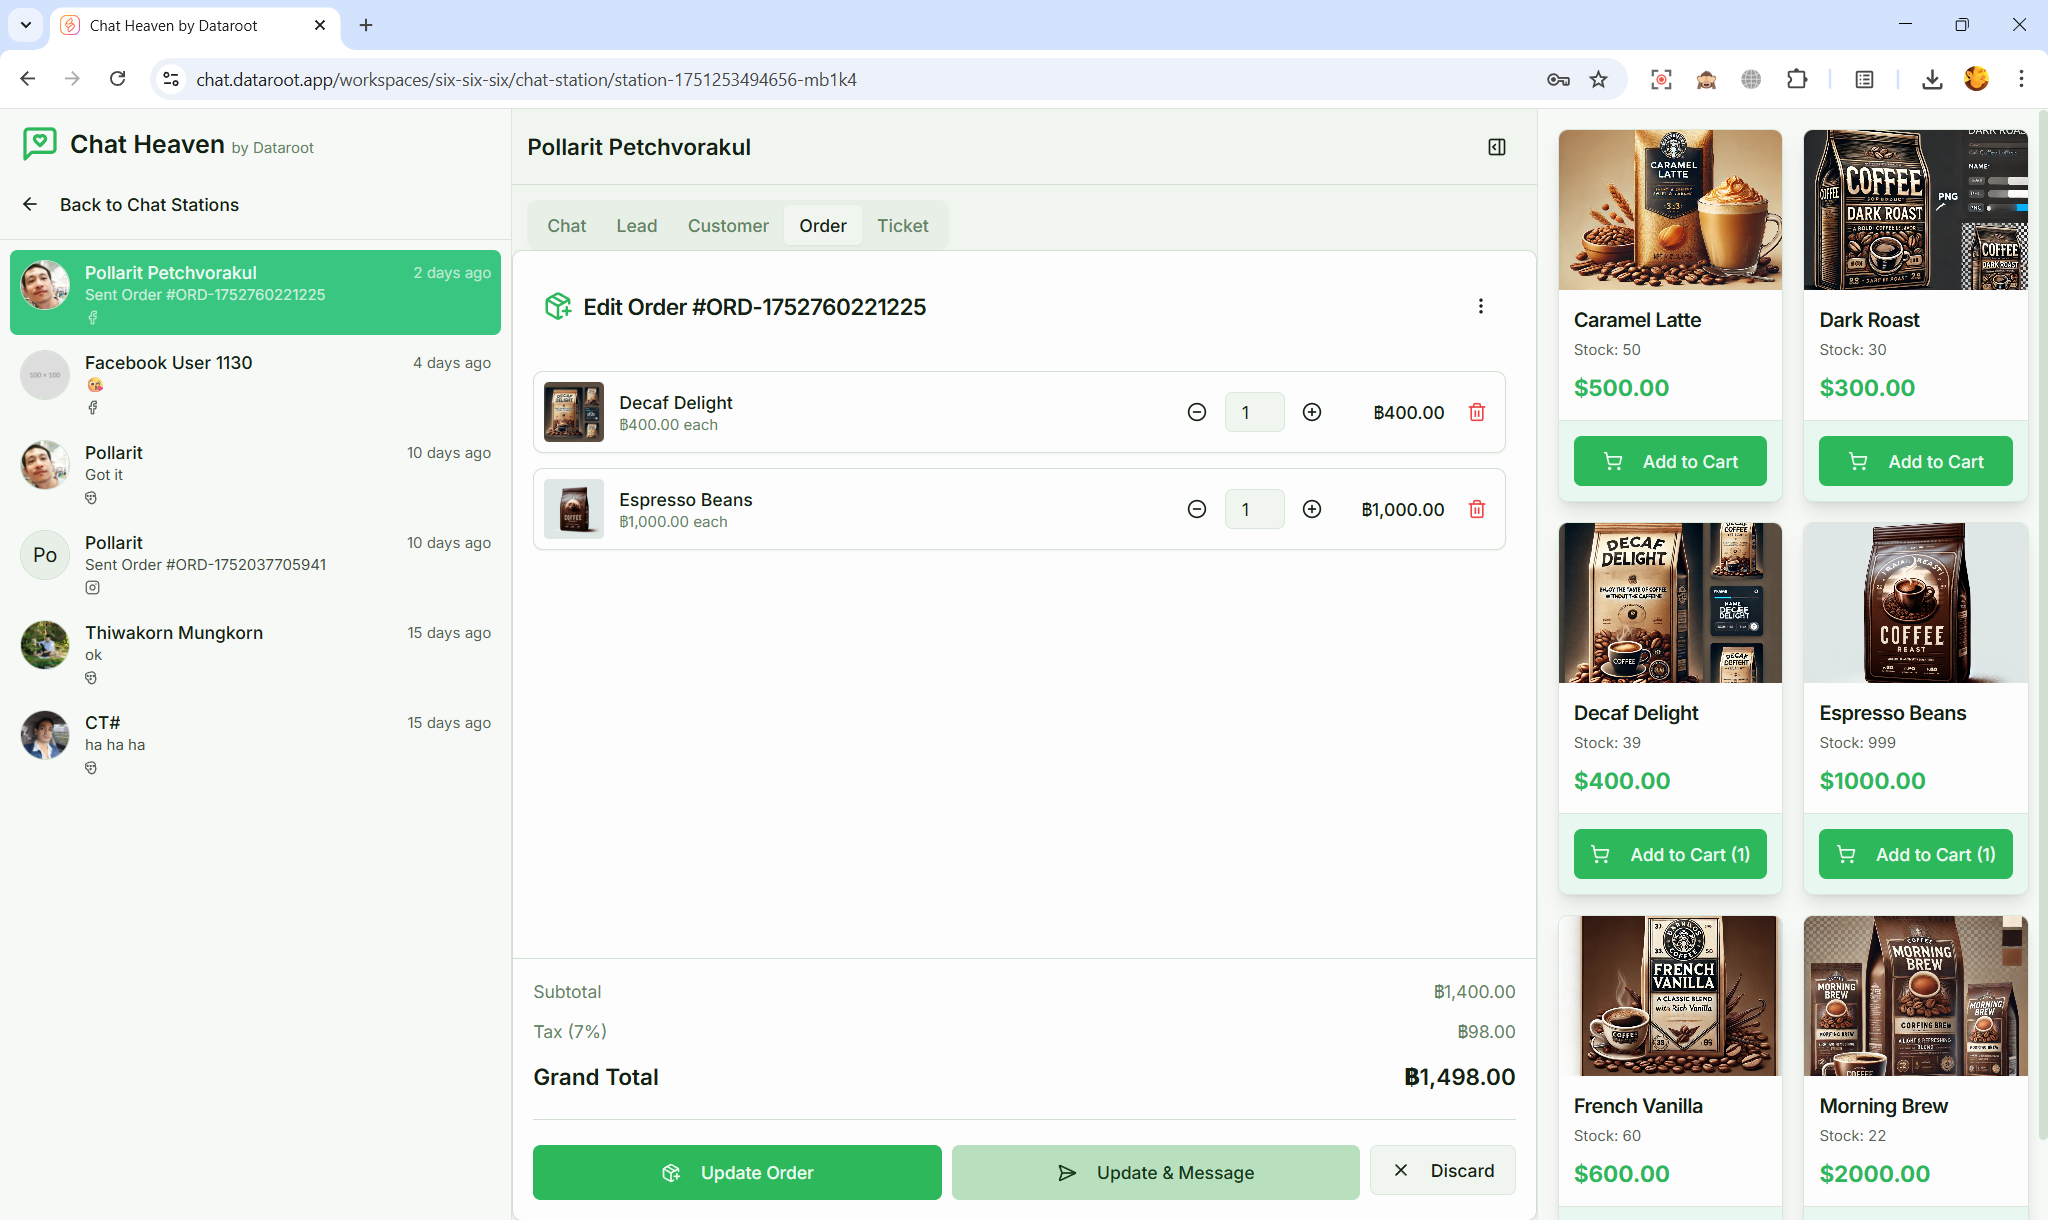Screen dimensions: 2048x1220
Task: Click the back arrow beside Back to Chat Stations
Action: (30, 204)
